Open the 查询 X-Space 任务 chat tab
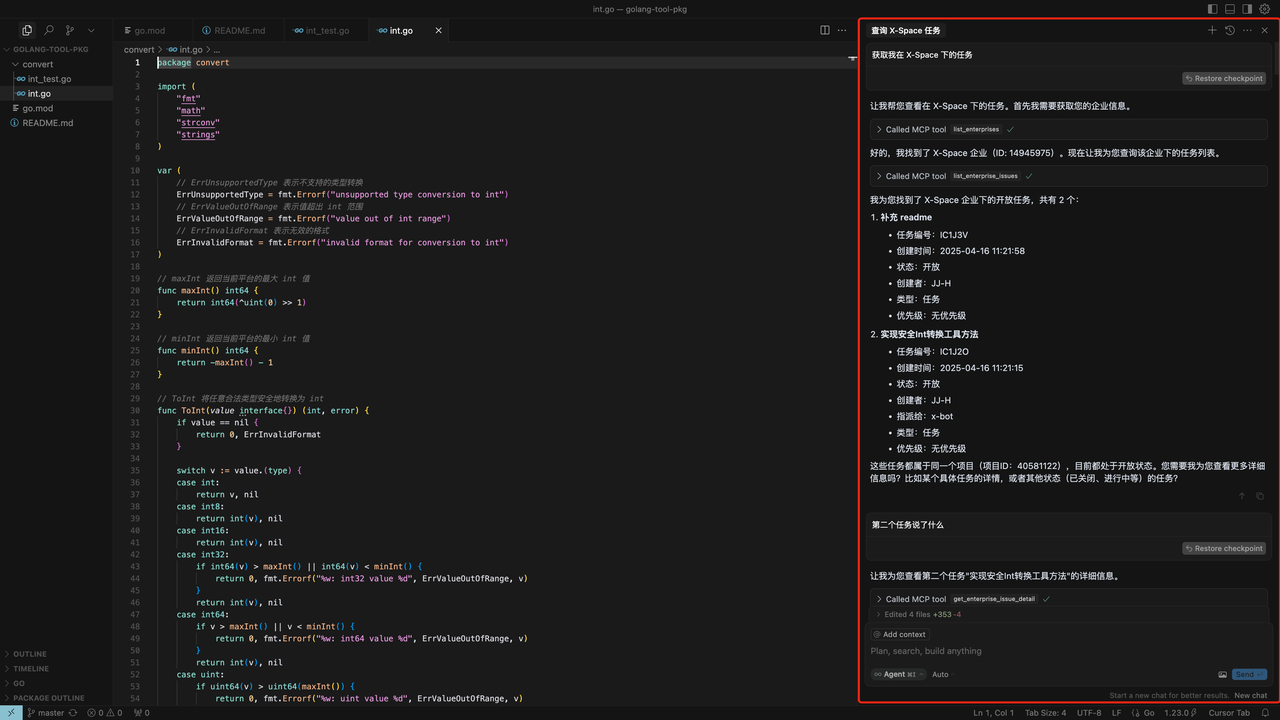The height and width of the screenshot is (720, 1280). click(x=906, y=31)
